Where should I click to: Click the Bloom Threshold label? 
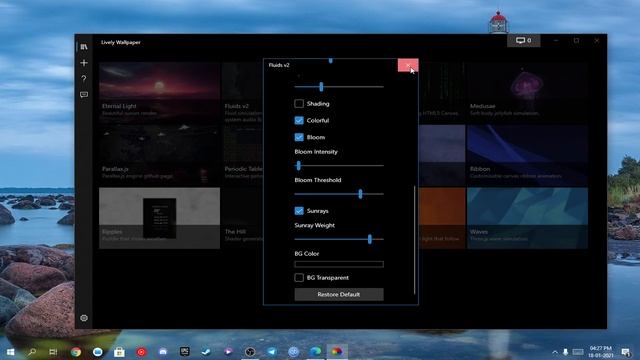(x=318, y=180)
